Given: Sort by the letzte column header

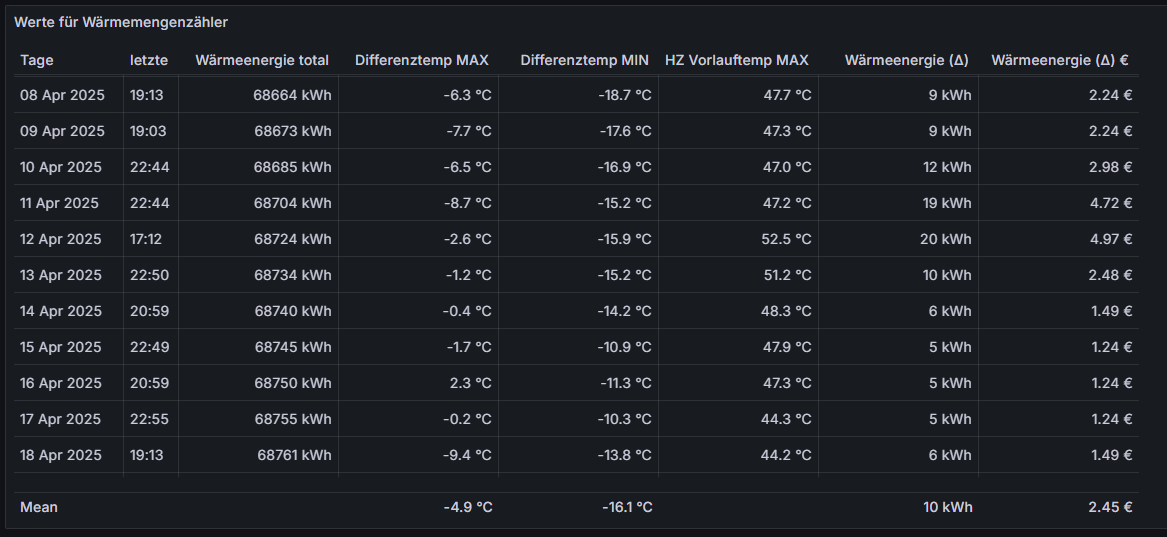Looking at the screenshot, I should [149, 60].
